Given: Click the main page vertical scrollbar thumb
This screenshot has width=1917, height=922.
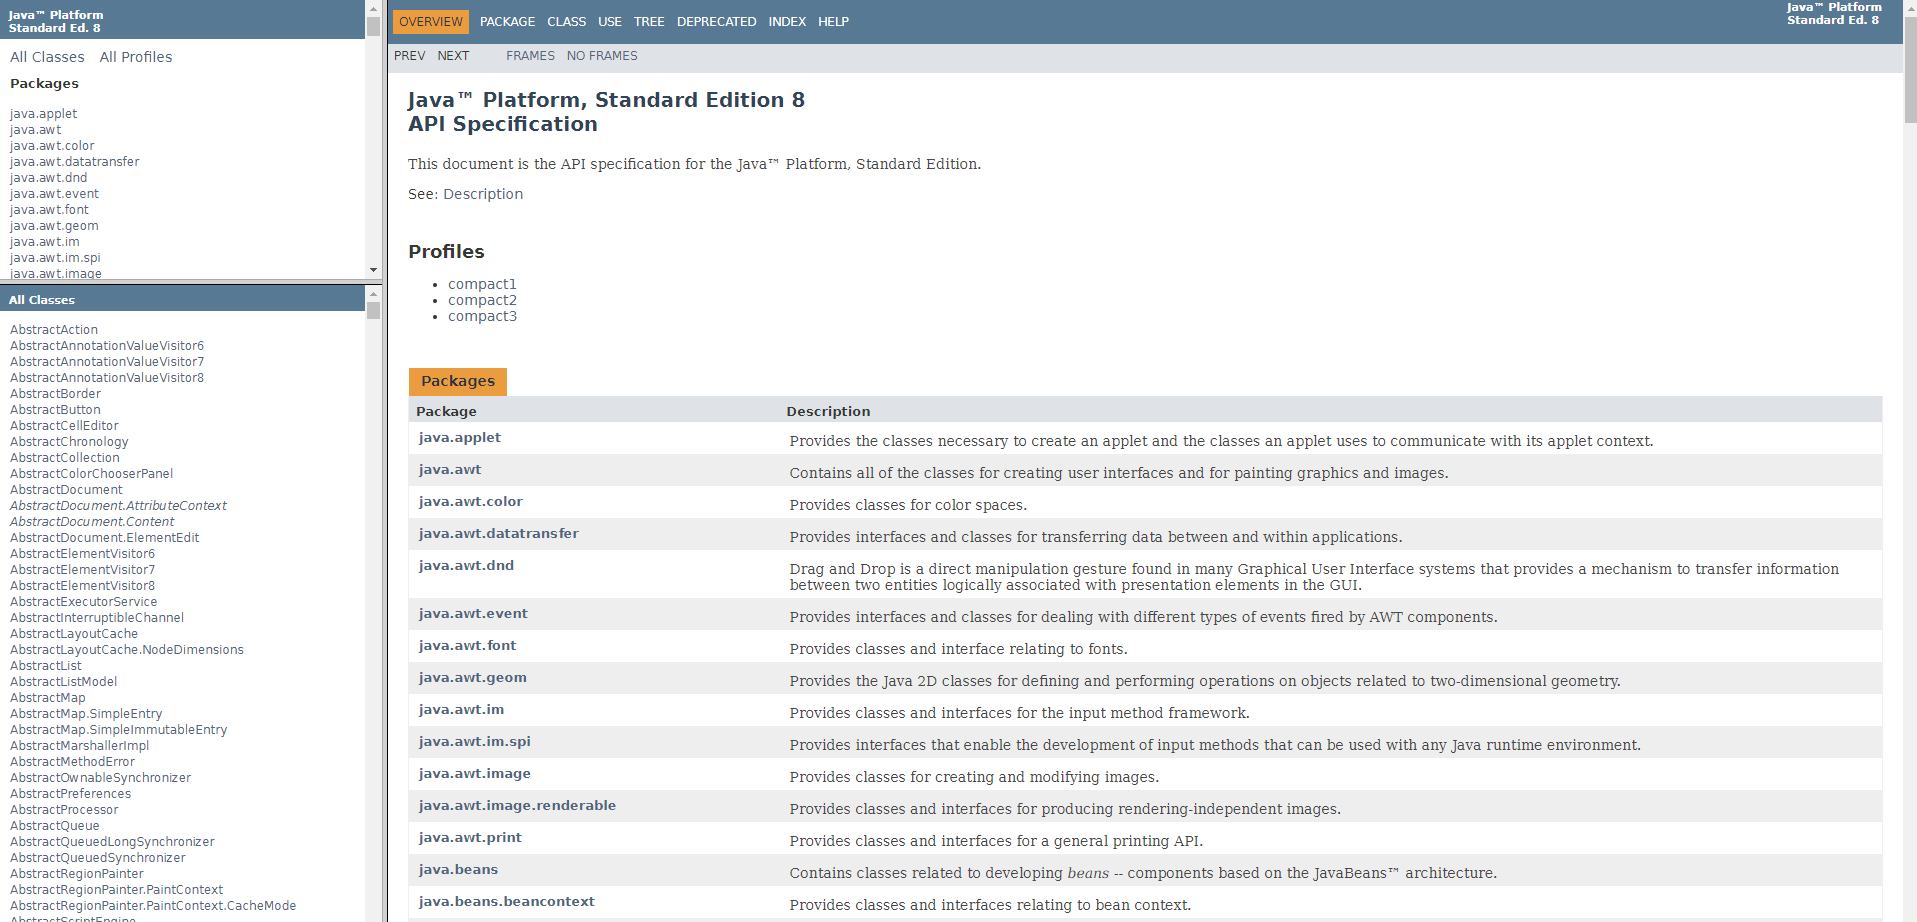Looking at the screenshot, I should pos(1910,70).
